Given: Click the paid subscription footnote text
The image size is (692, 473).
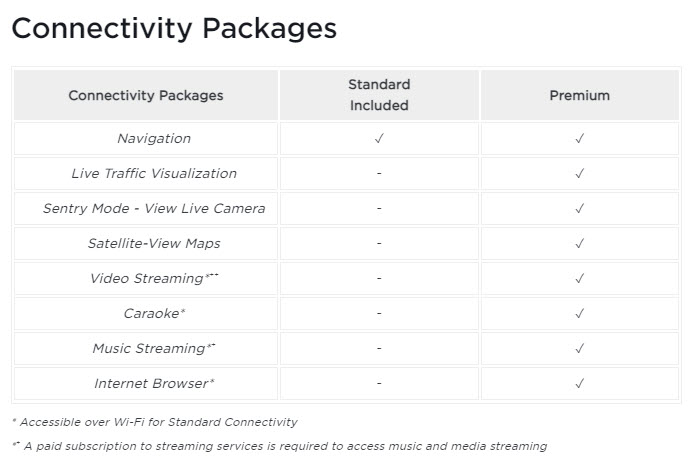Looking at the screenshot, I should pos(278,446).
